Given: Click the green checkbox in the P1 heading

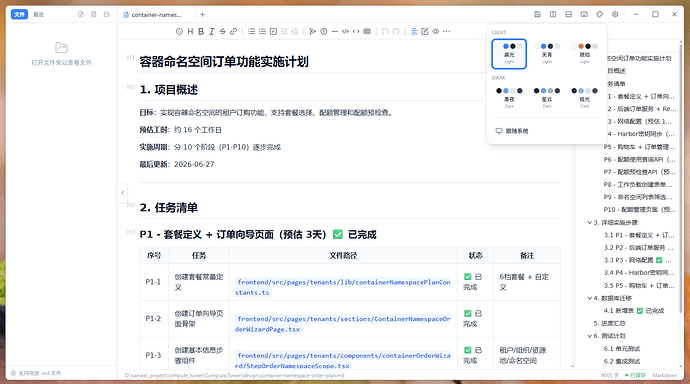Looking at the screenshot, I should [338, 234].
